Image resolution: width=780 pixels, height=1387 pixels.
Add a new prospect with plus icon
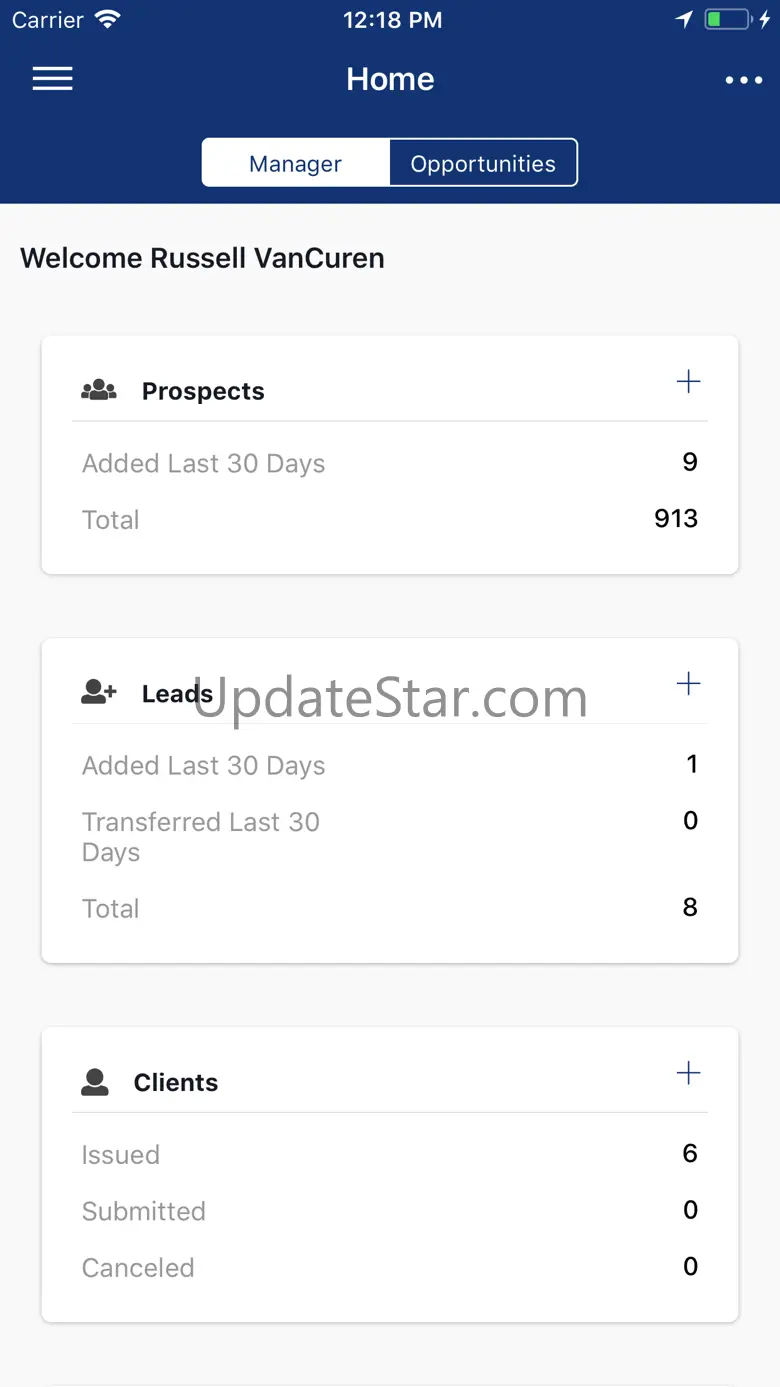[x=688, y=382]
